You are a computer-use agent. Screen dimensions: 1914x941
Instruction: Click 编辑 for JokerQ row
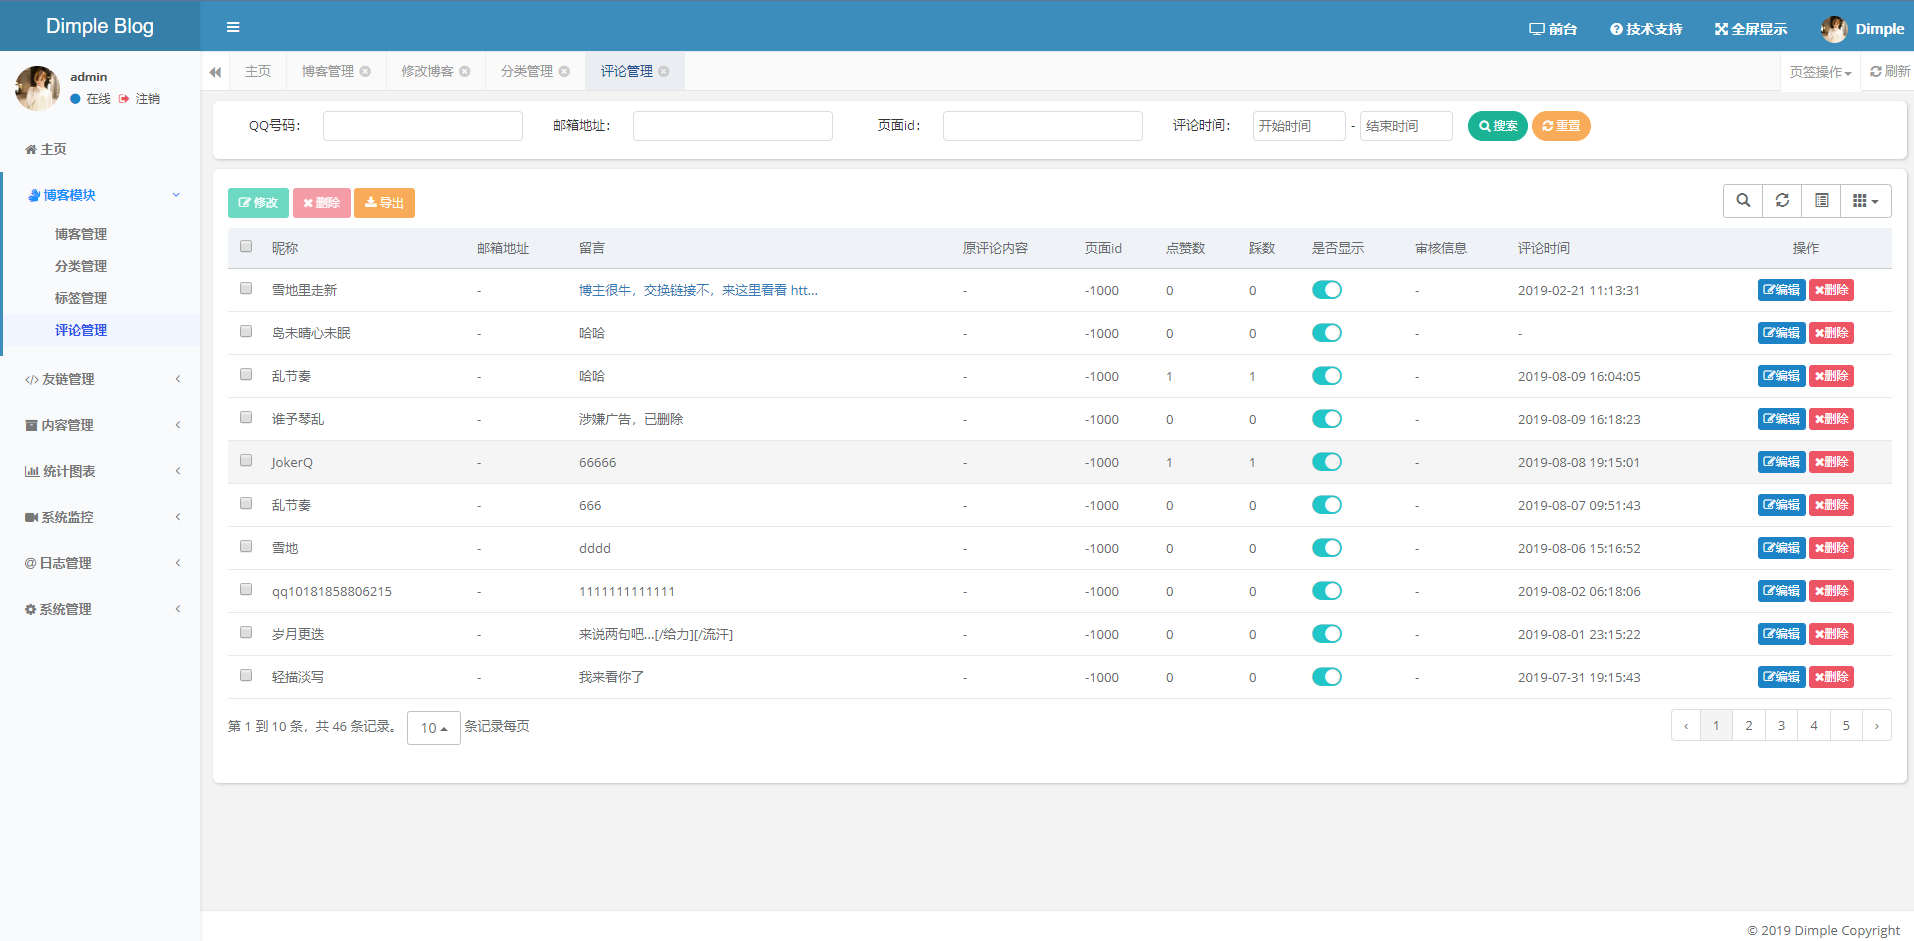tap(1781, 462)
